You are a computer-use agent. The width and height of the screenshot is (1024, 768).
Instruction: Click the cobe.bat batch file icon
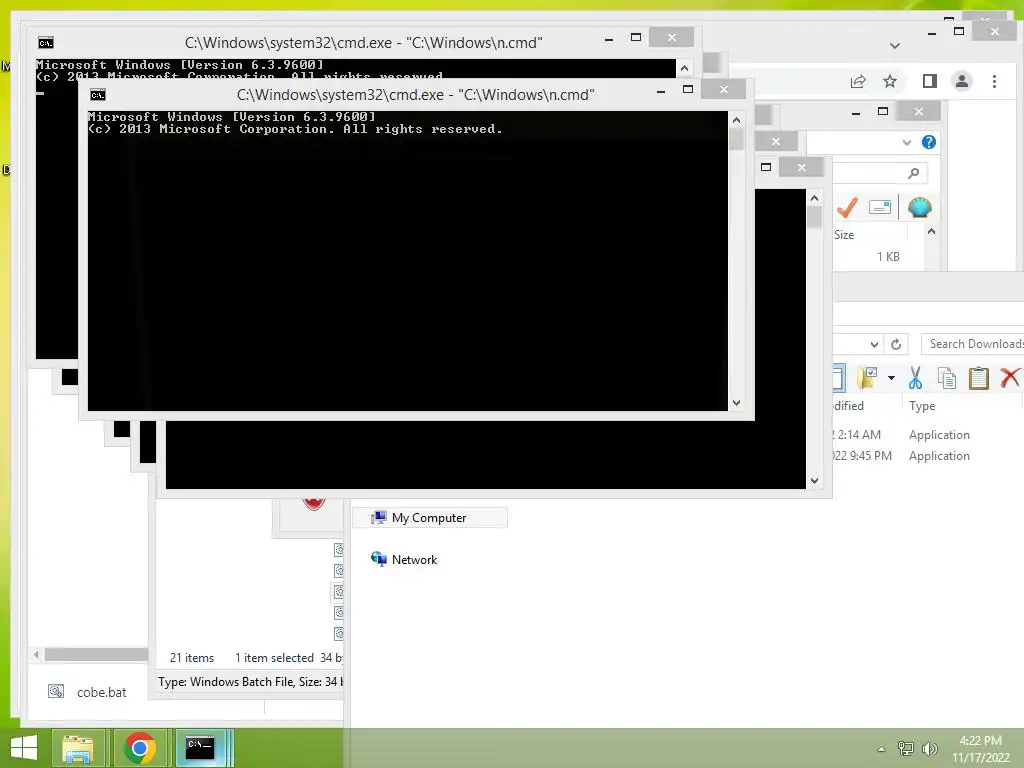point(56,691)
